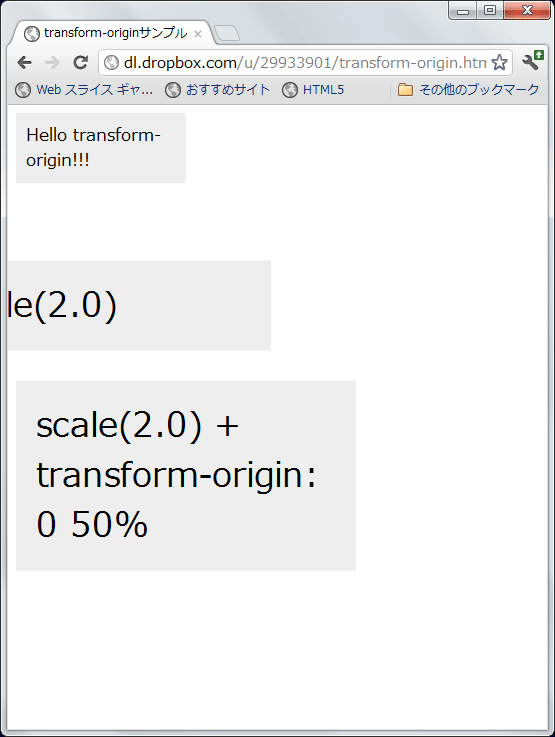Go back to the previous page
The height and width of the screenshot is (737, 555).
tap(24, 63)
